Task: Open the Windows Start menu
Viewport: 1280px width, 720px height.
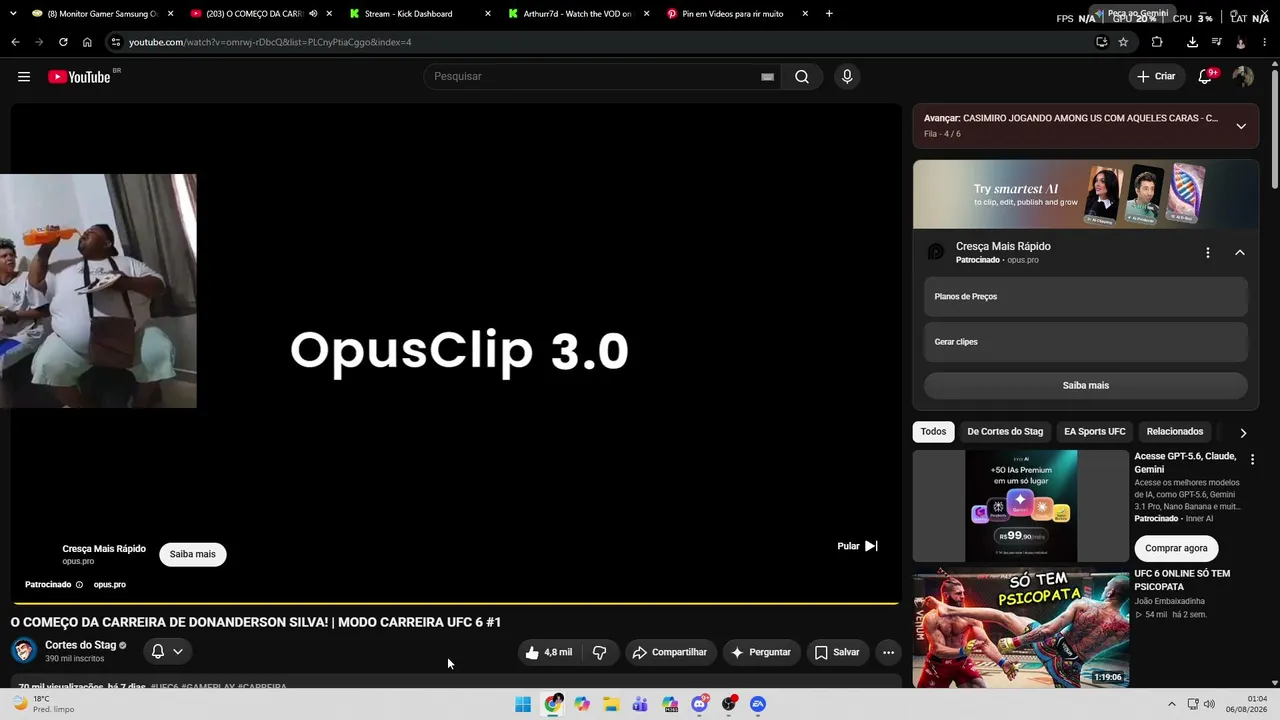Action: (523, 704)
